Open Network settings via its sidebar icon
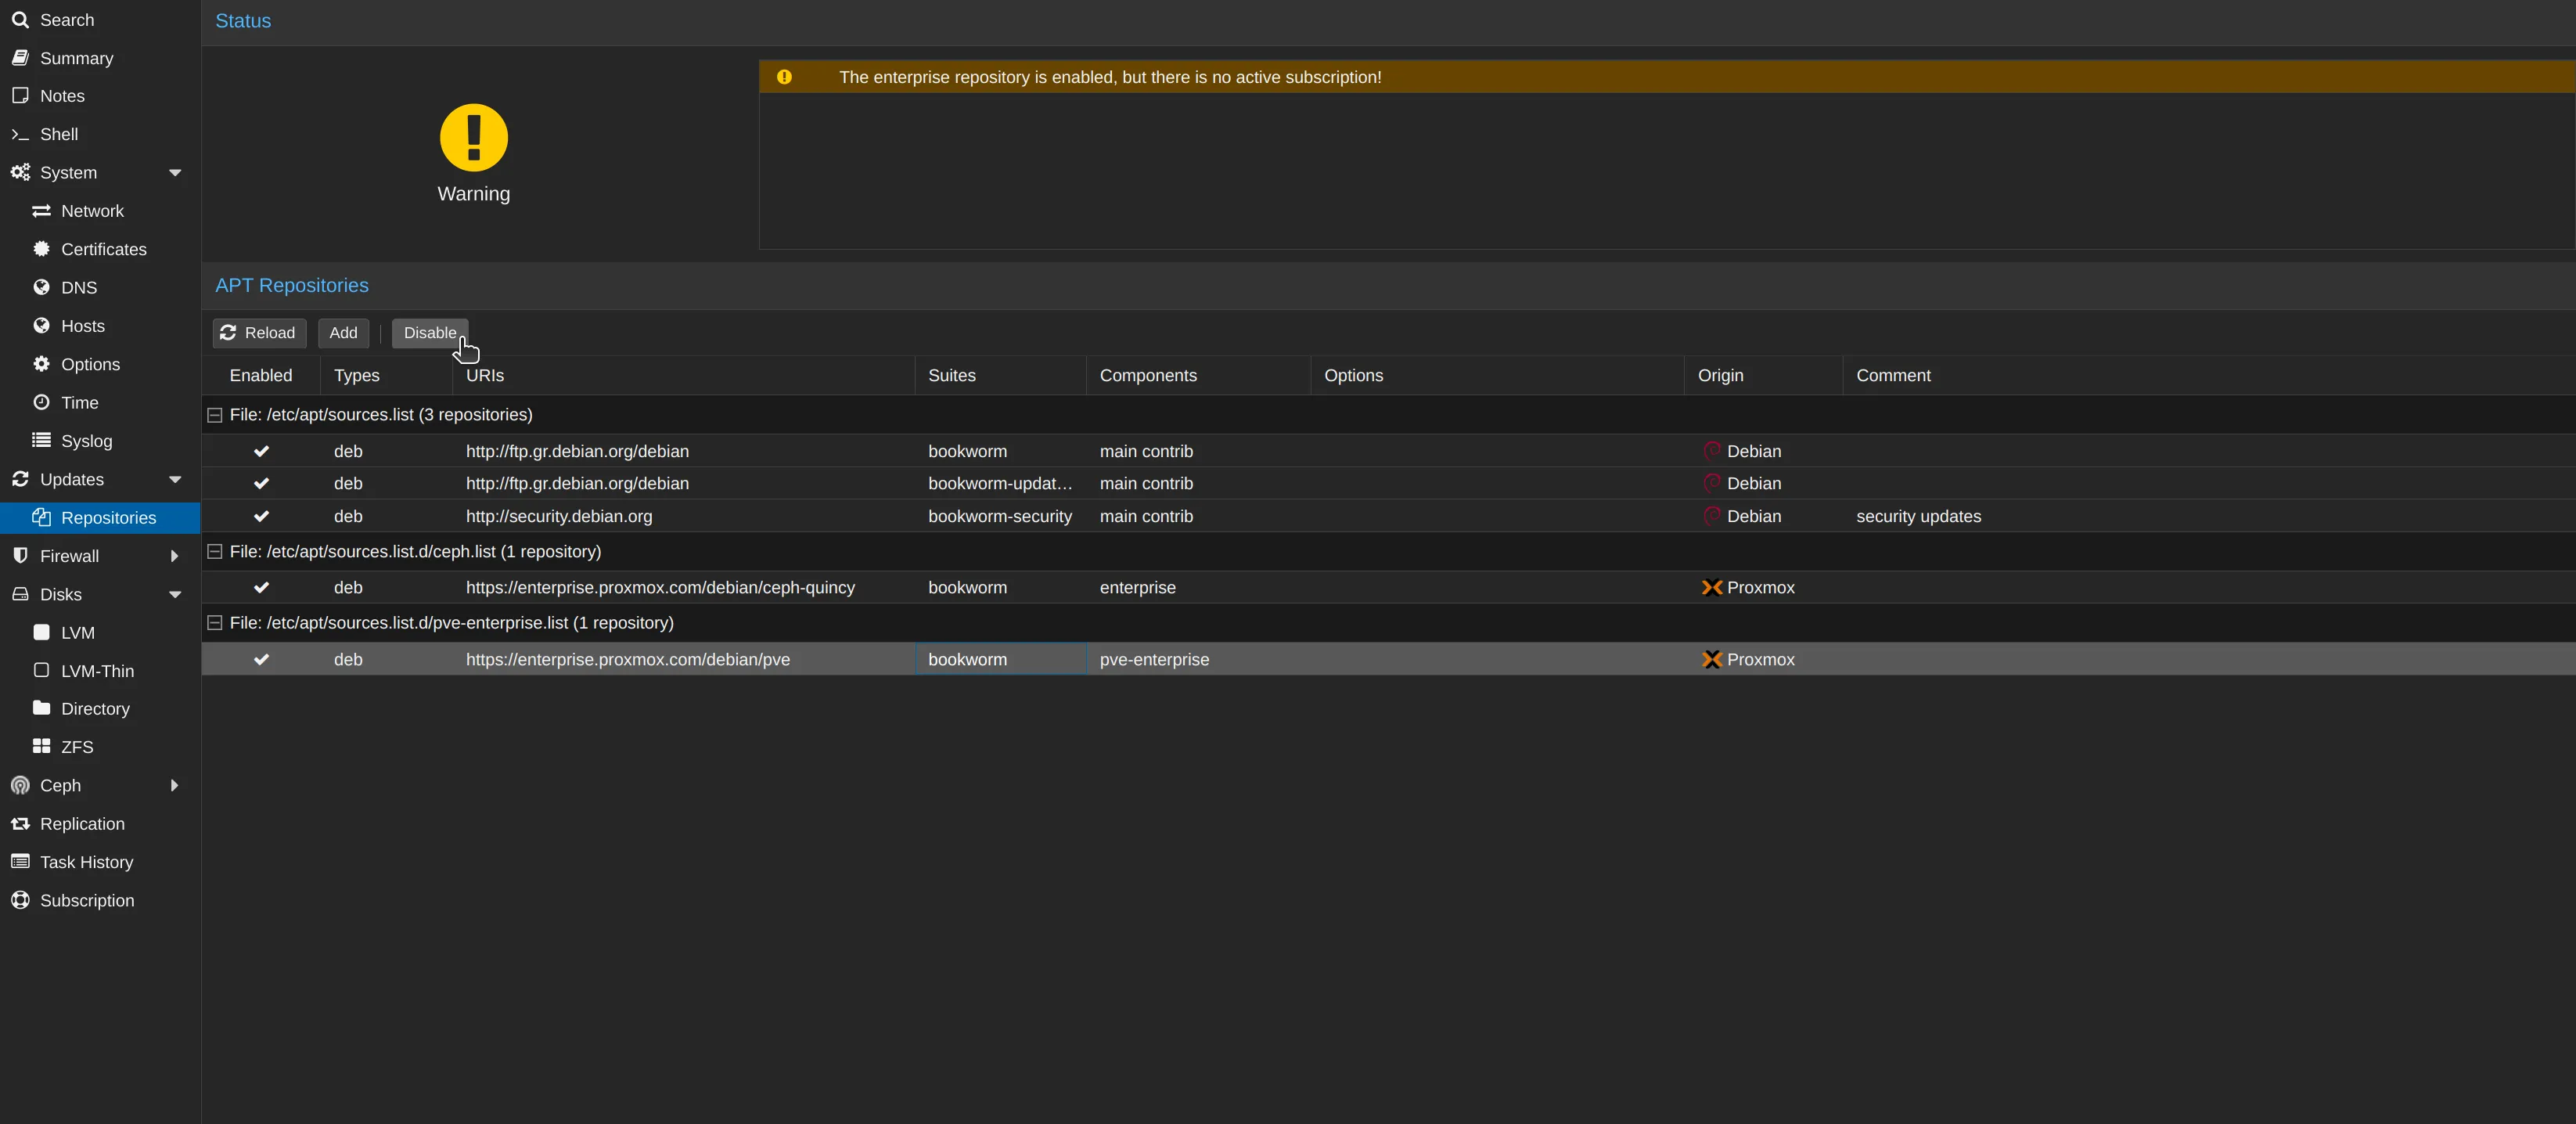The width and height of the screenshot is (2576, 1124). [x=41, y=210]
